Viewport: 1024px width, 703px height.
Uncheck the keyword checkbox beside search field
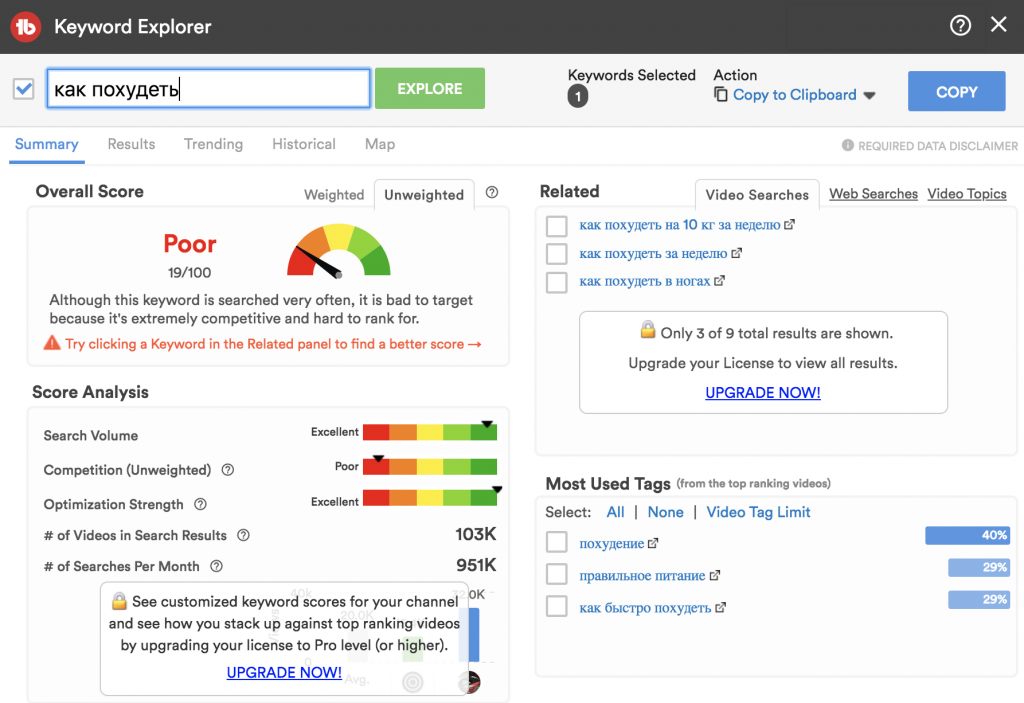pyautogui.click(x=24, y=89)
